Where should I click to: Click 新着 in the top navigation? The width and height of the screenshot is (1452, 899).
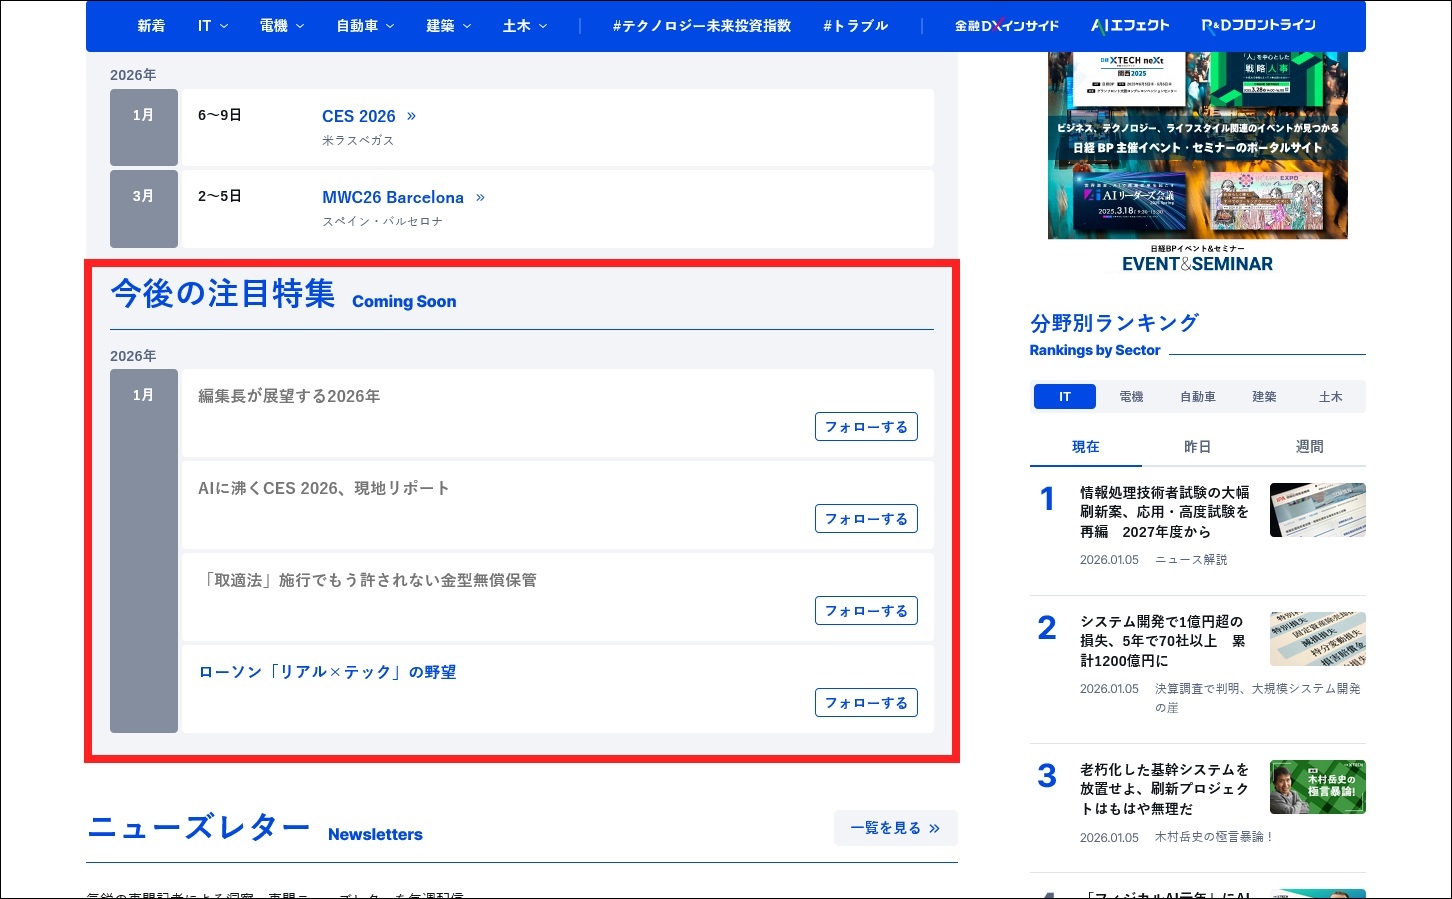(x=151, y=26)
